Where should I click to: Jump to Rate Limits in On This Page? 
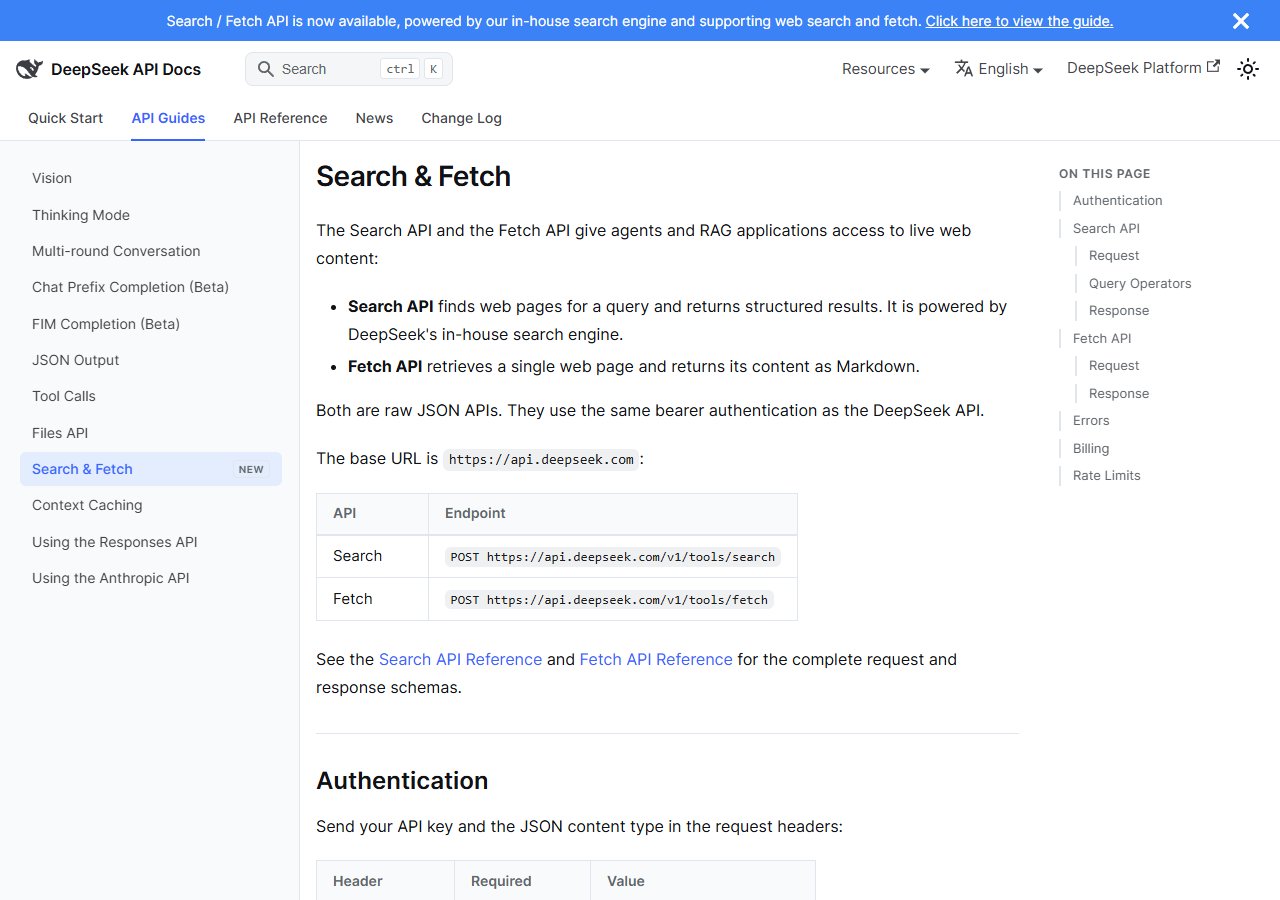point(1107,475)
